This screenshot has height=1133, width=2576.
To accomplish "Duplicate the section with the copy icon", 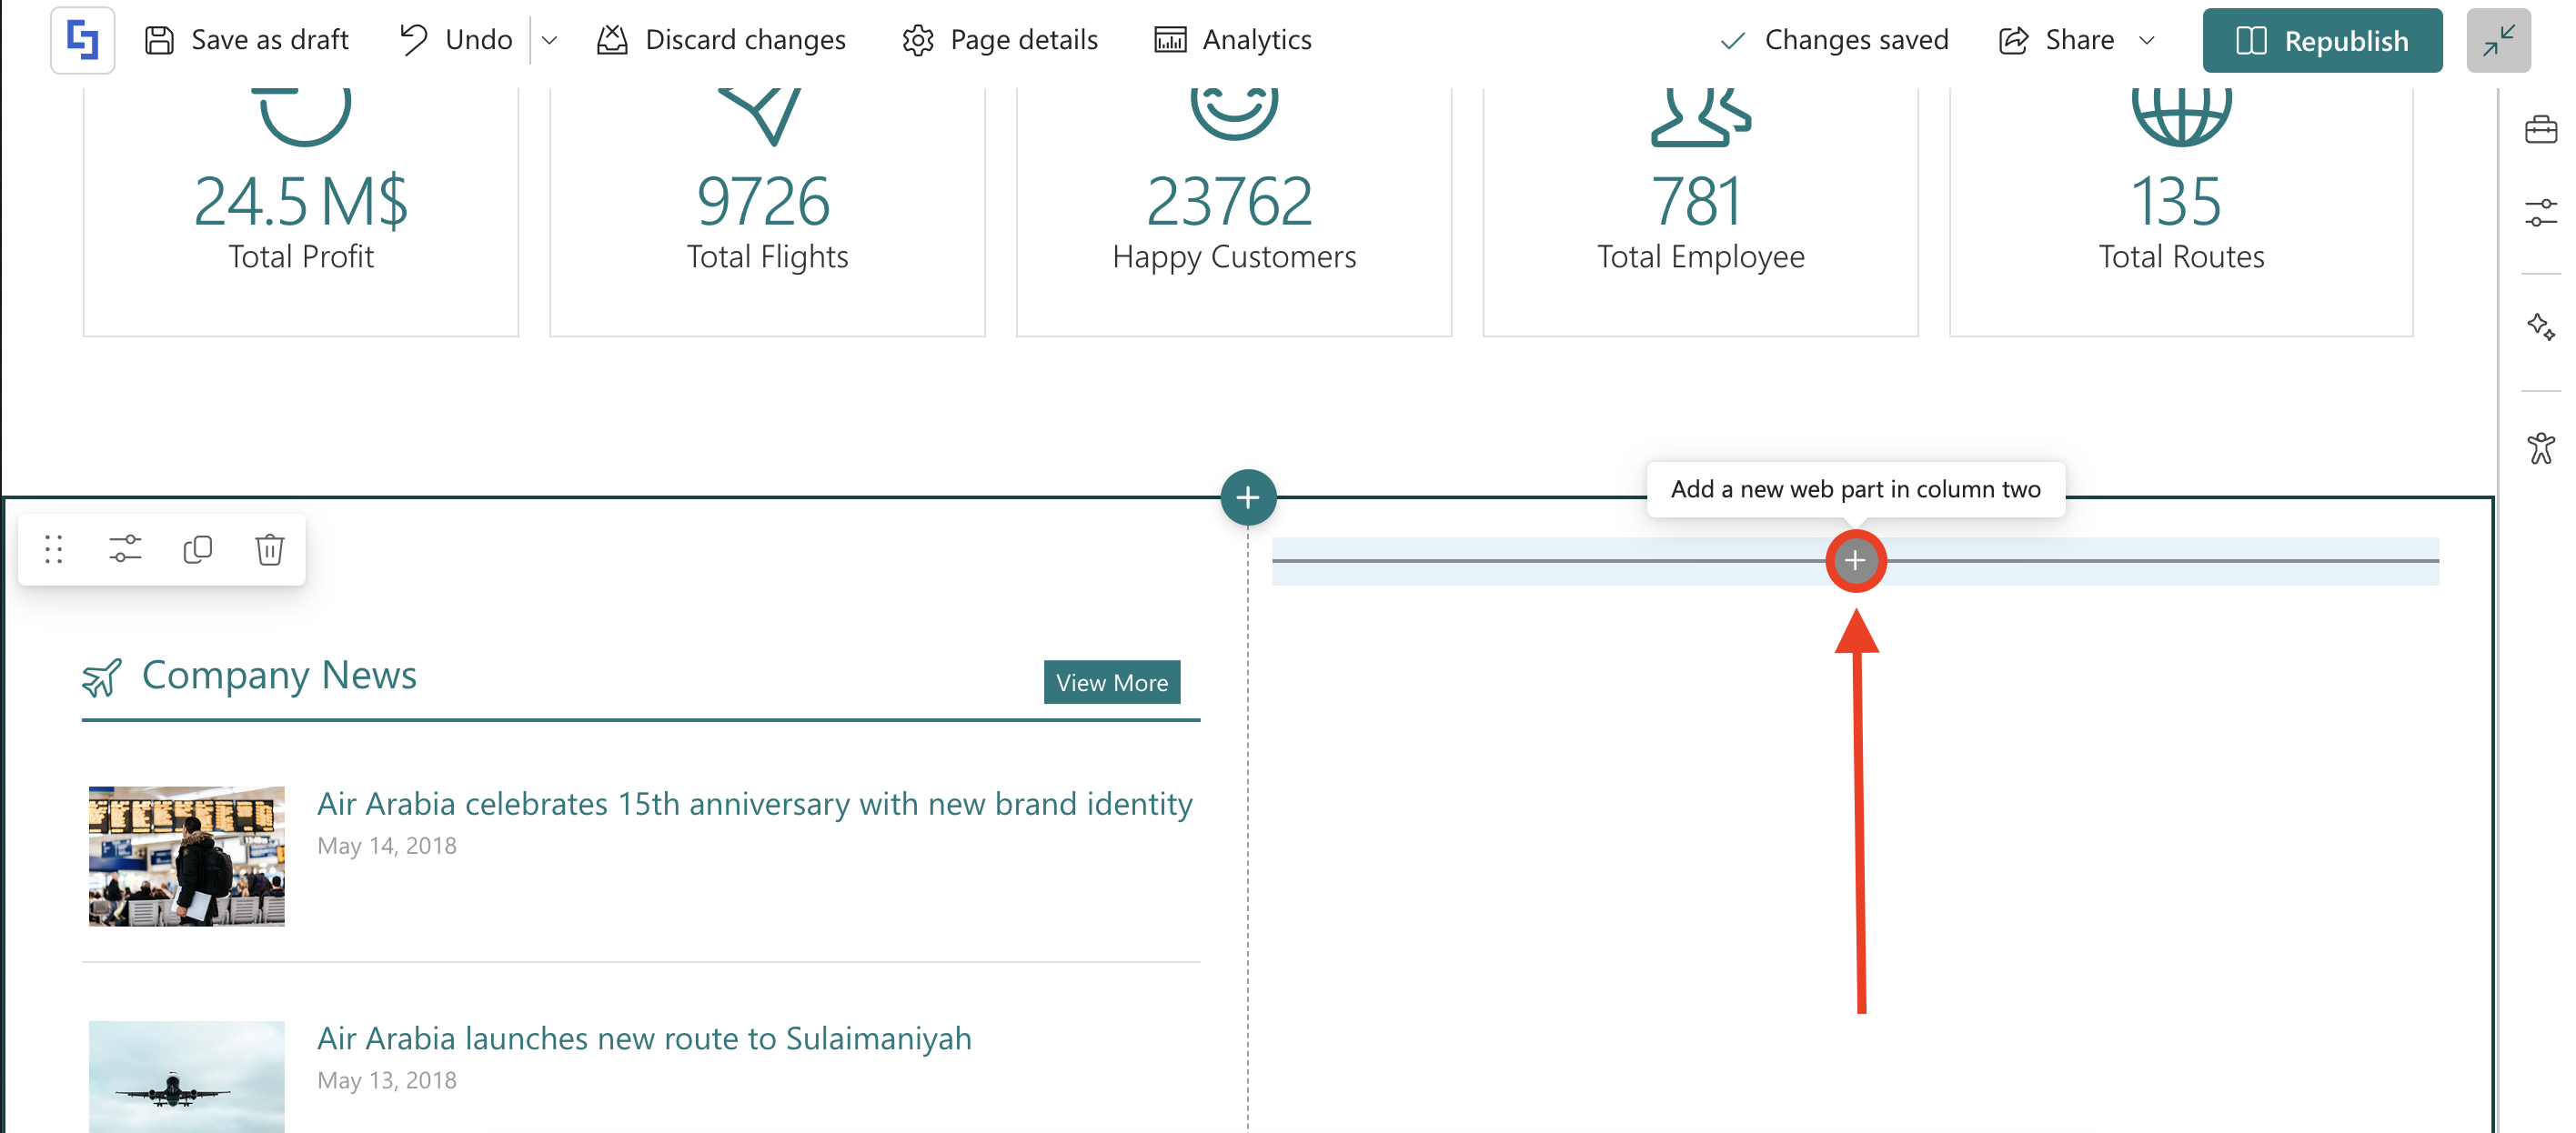I will (198, 549).
